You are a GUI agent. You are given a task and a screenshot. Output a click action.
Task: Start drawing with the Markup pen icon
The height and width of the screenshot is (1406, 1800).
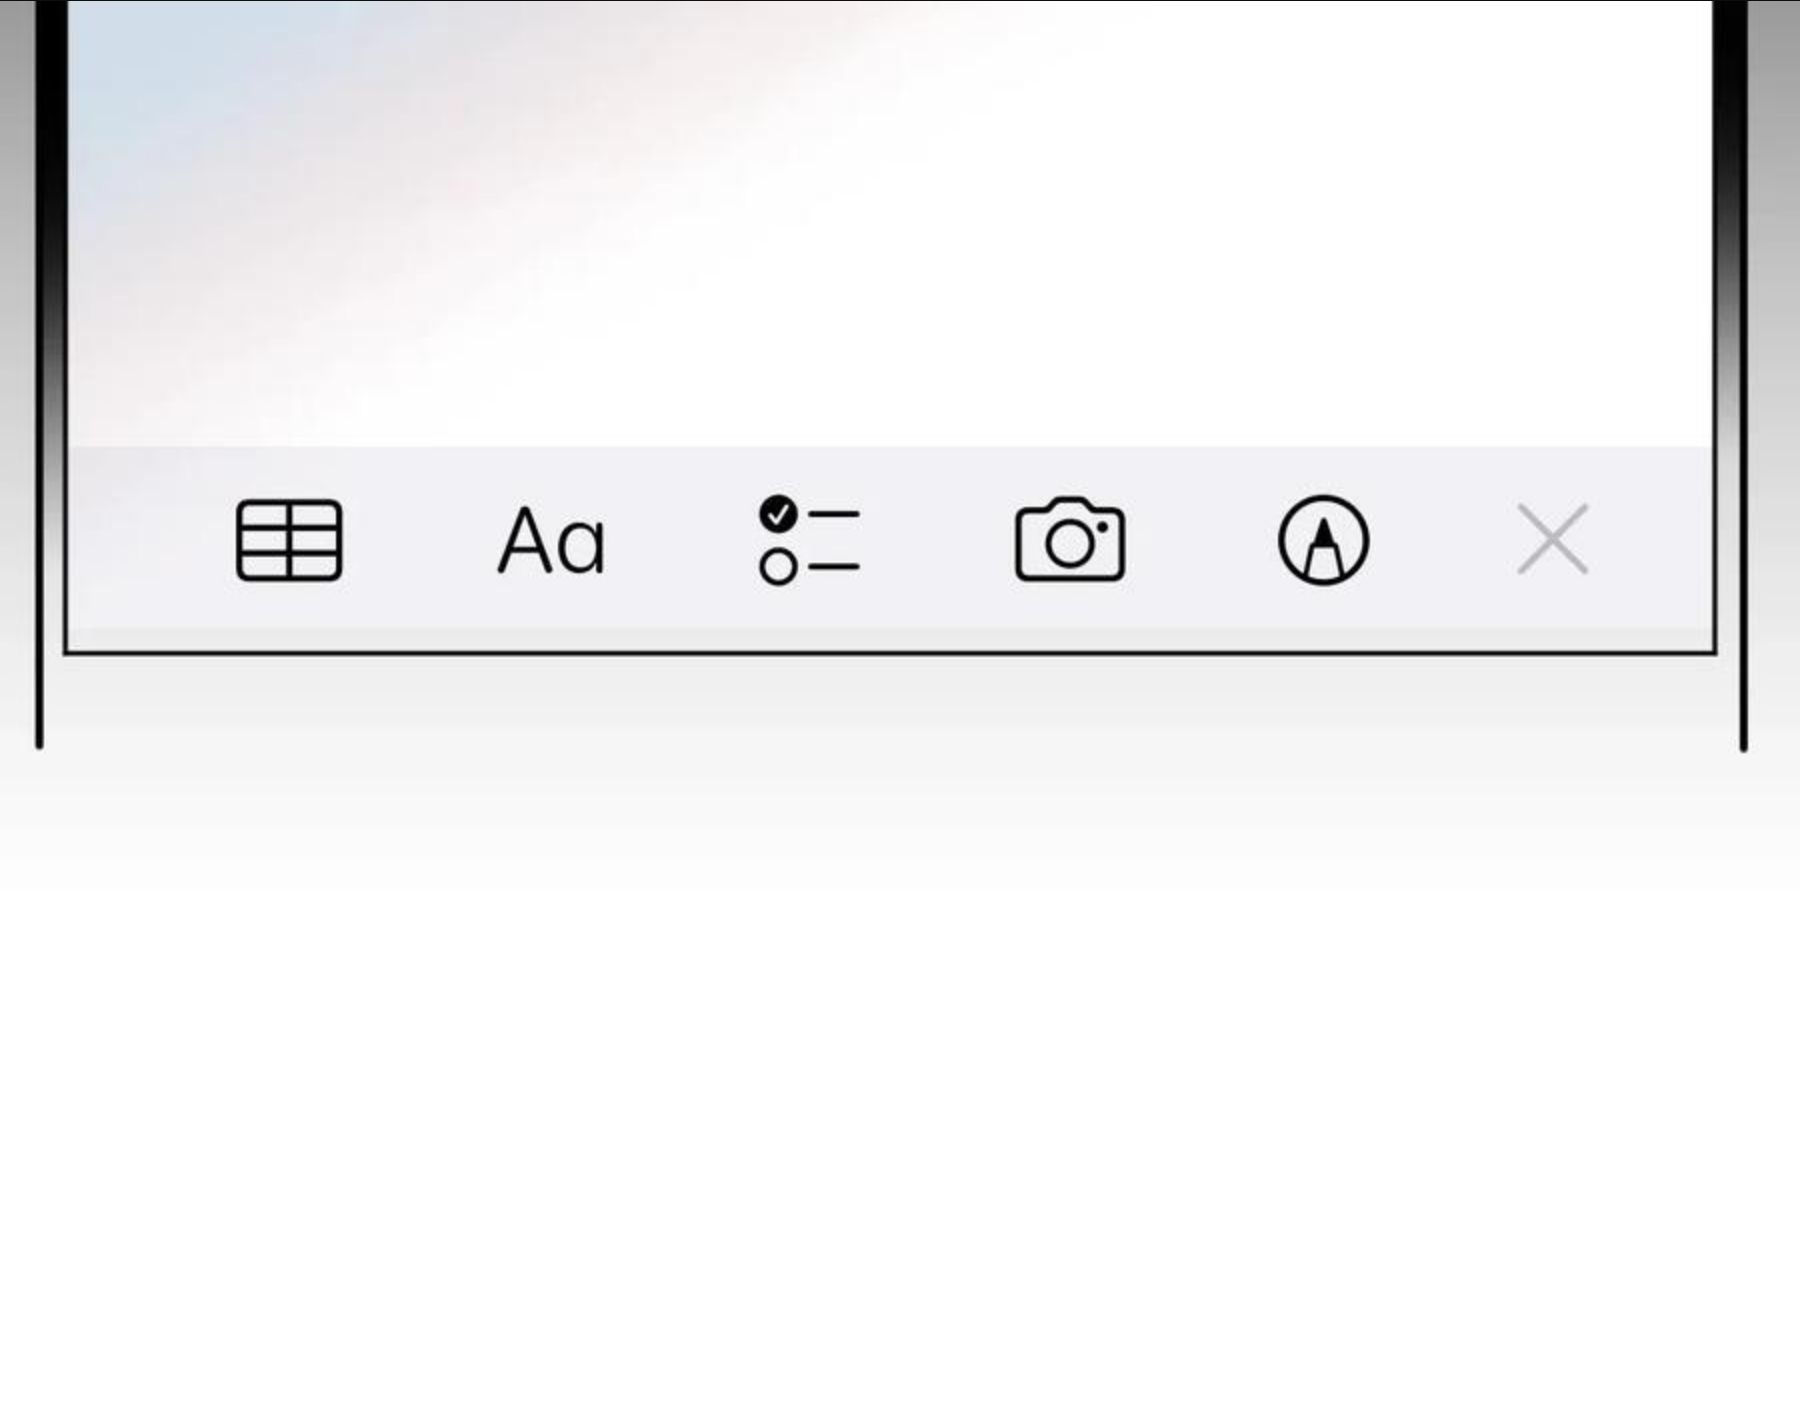[1323, 540]
